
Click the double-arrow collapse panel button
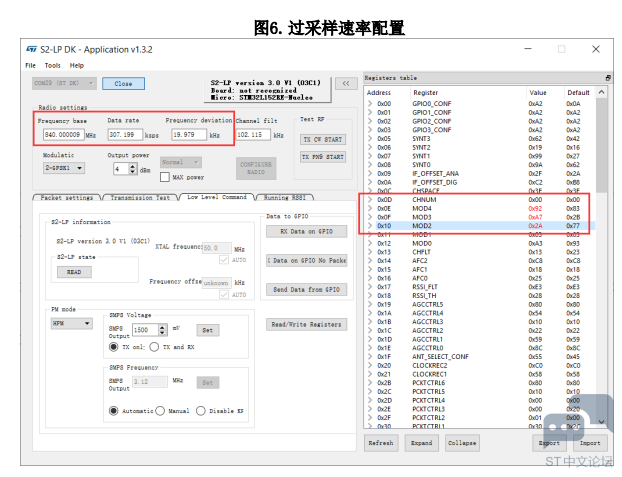(346, 84)
